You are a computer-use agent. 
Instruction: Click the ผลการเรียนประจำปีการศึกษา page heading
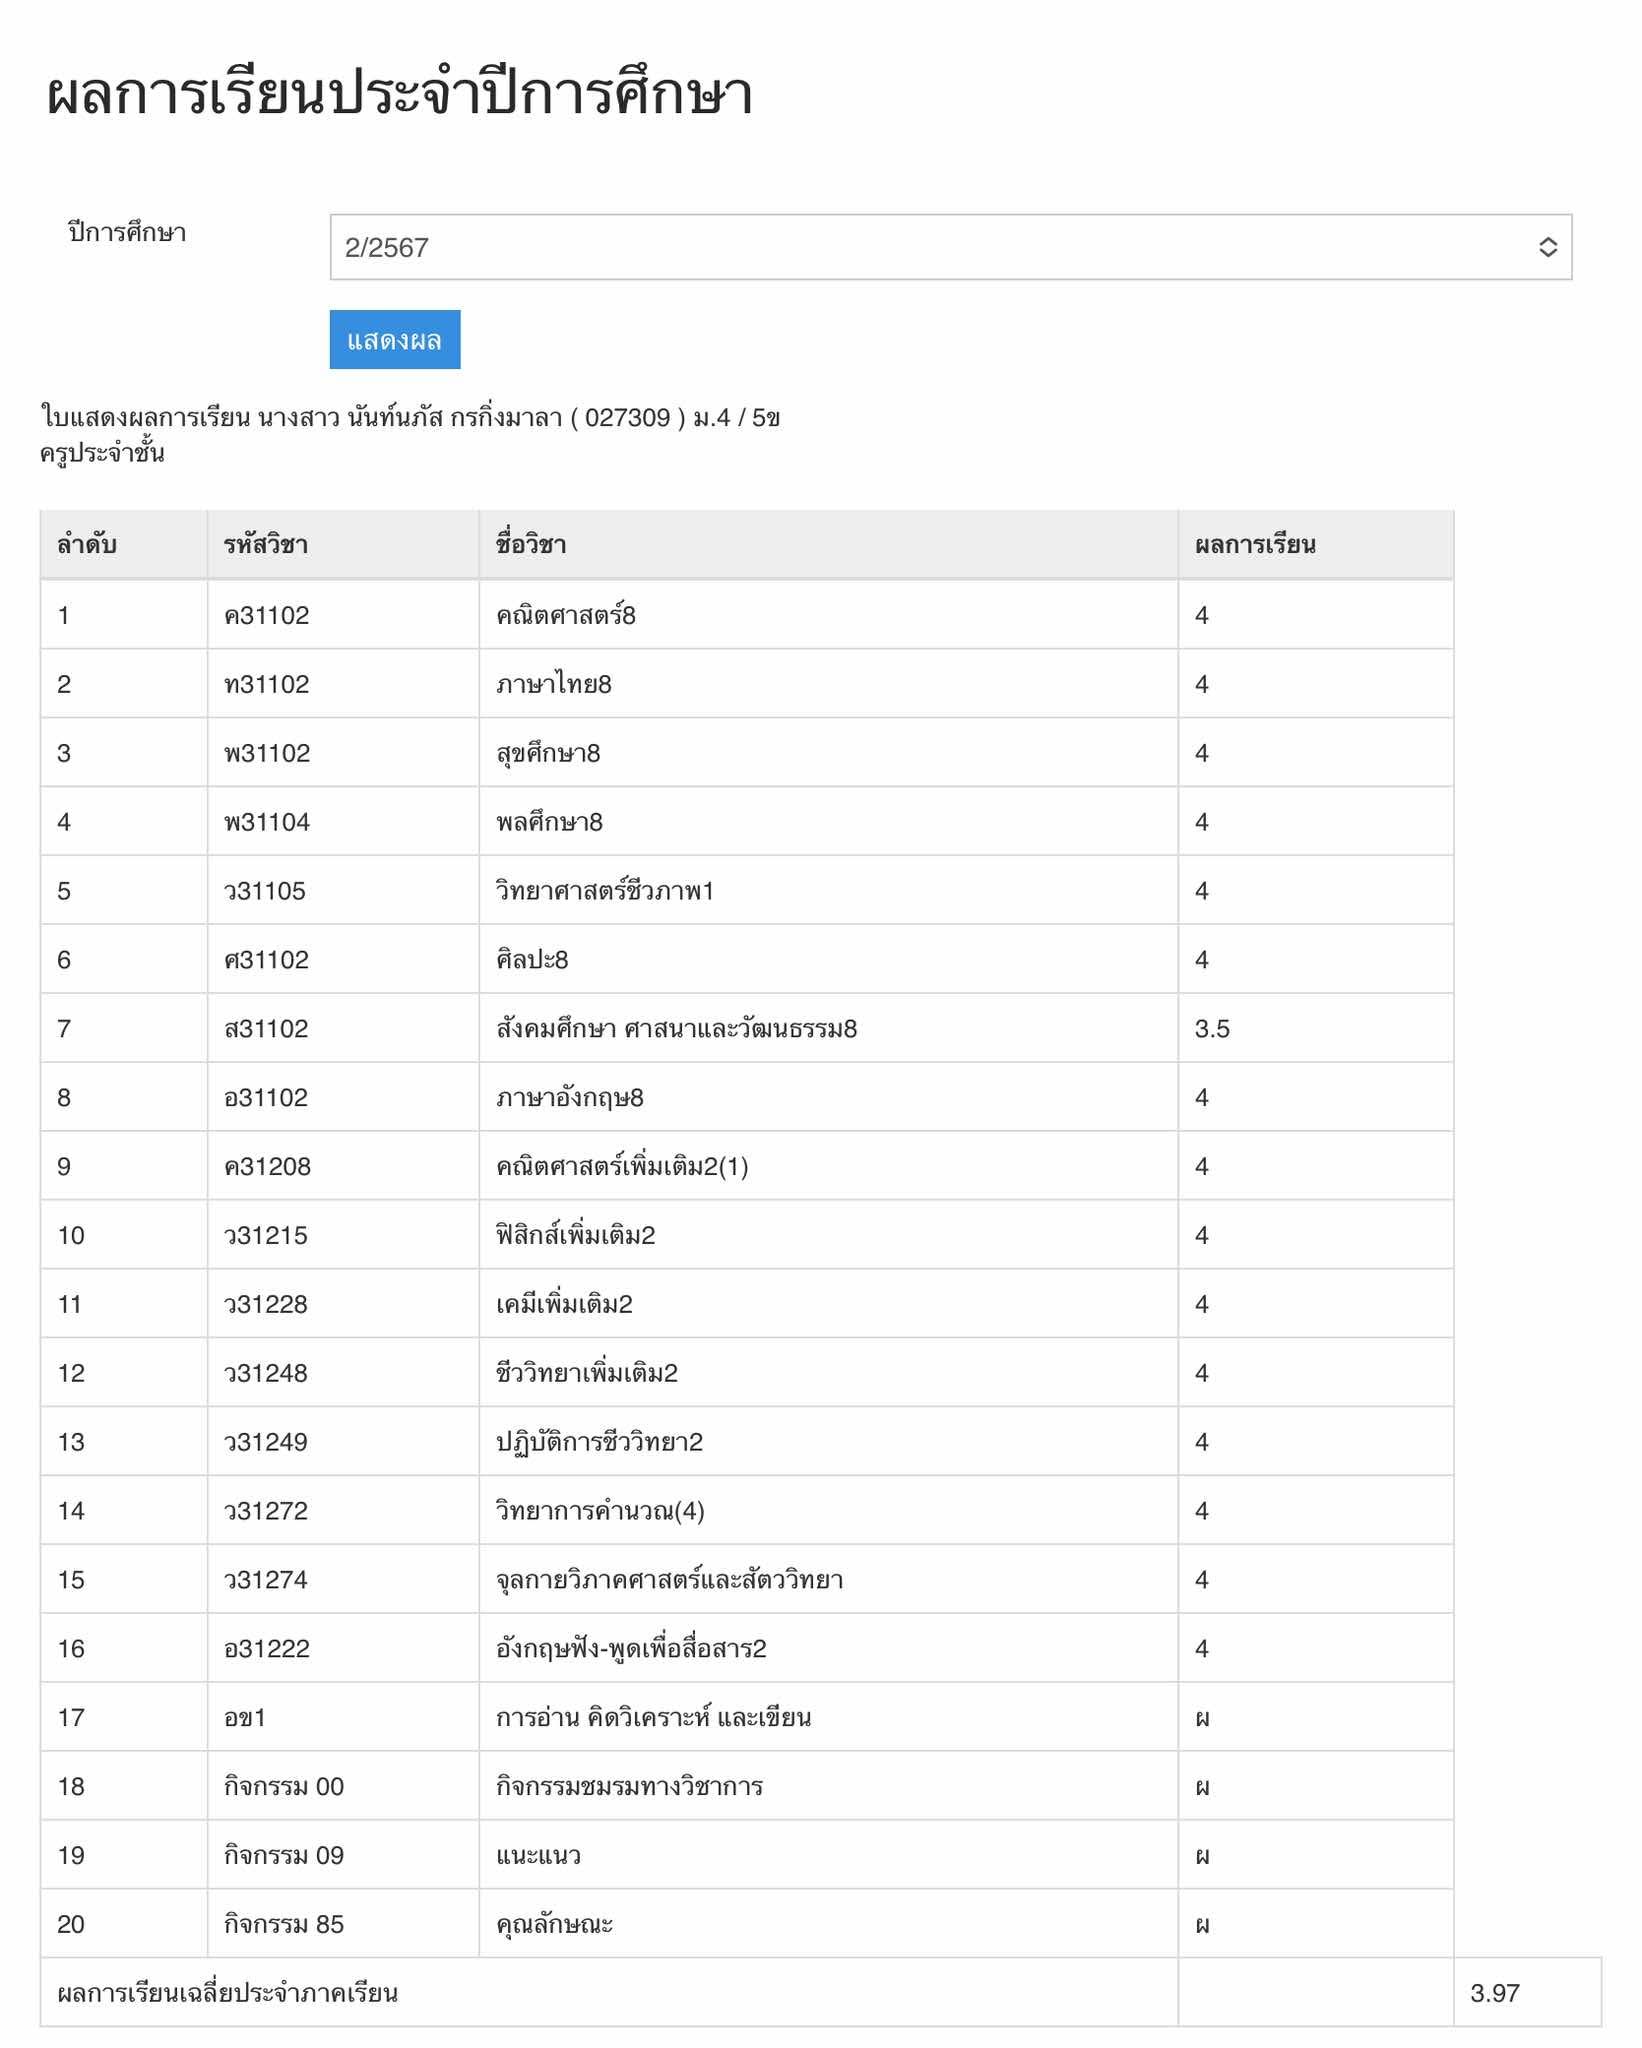(400, 95)
